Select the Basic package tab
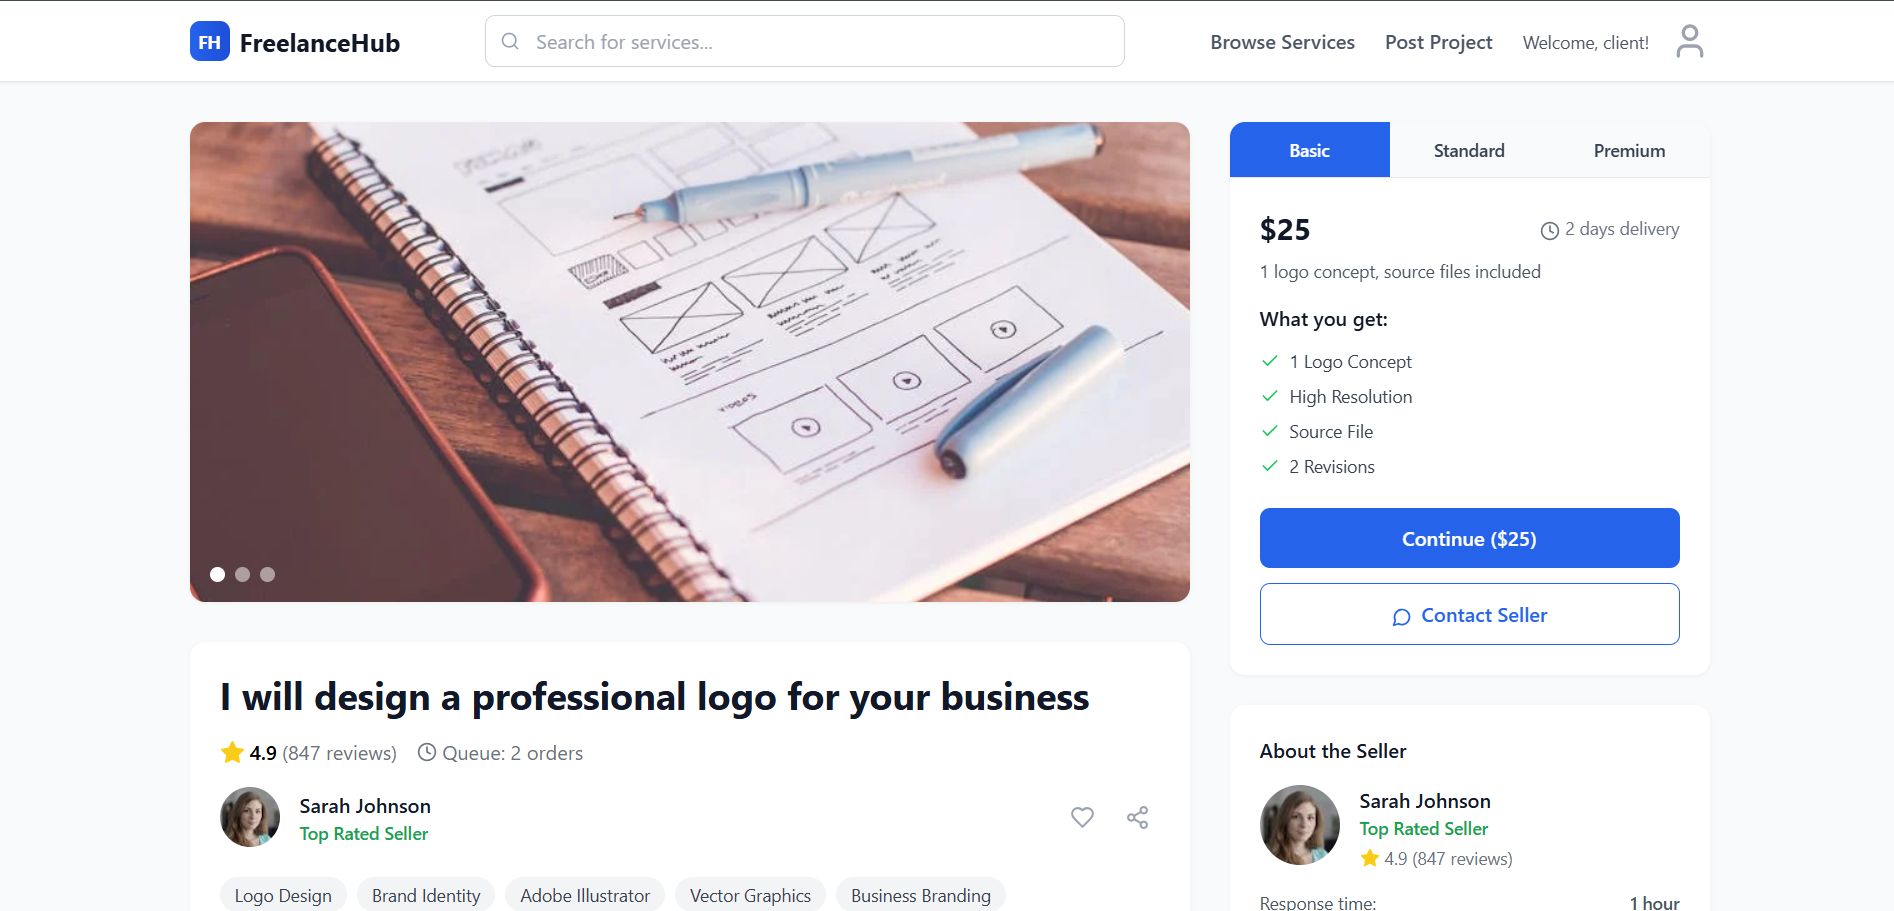Viewport: 1894px width, 911px height. coord(1309,150)
